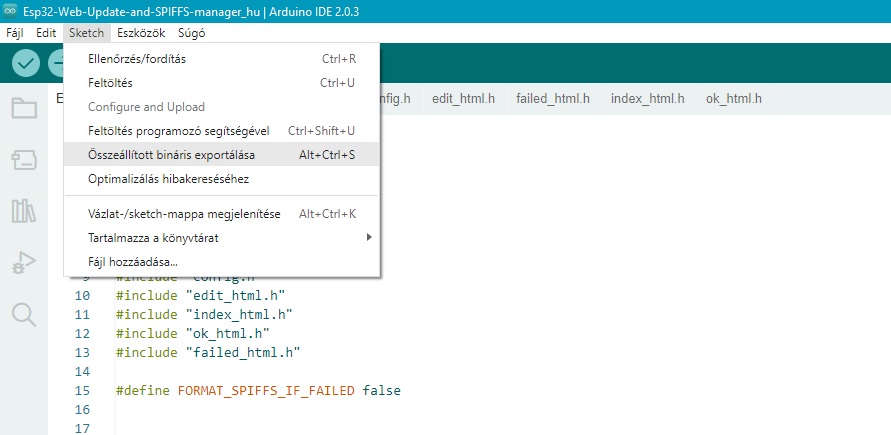Choose Ellenőrzés/fordítás from the menu
The width and height of the screenshot is (891, 435).
click(222, 59)
